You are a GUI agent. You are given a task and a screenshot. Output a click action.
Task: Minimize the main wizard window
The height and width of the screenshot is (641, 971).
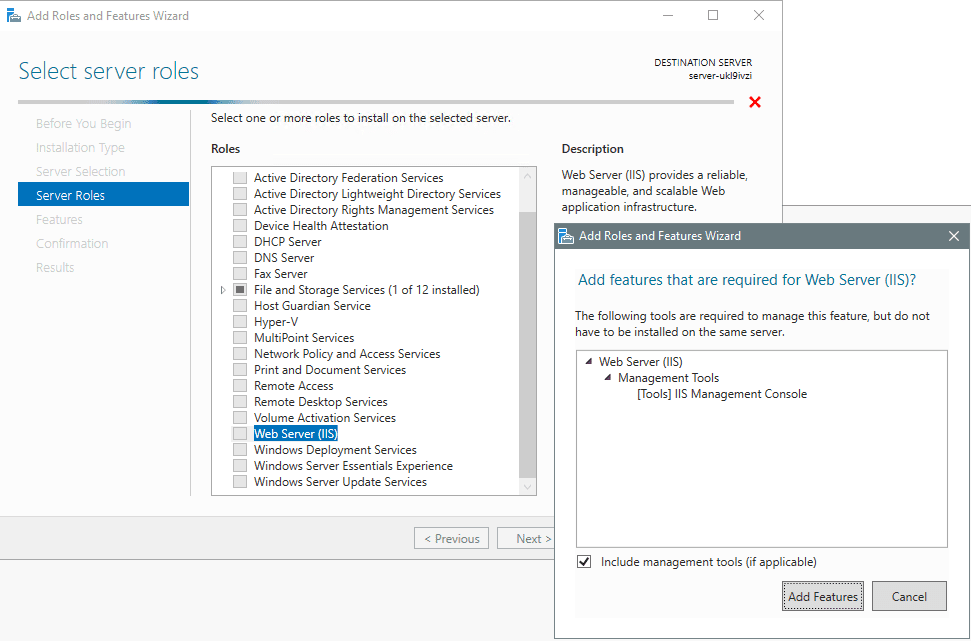click(668, 15)
